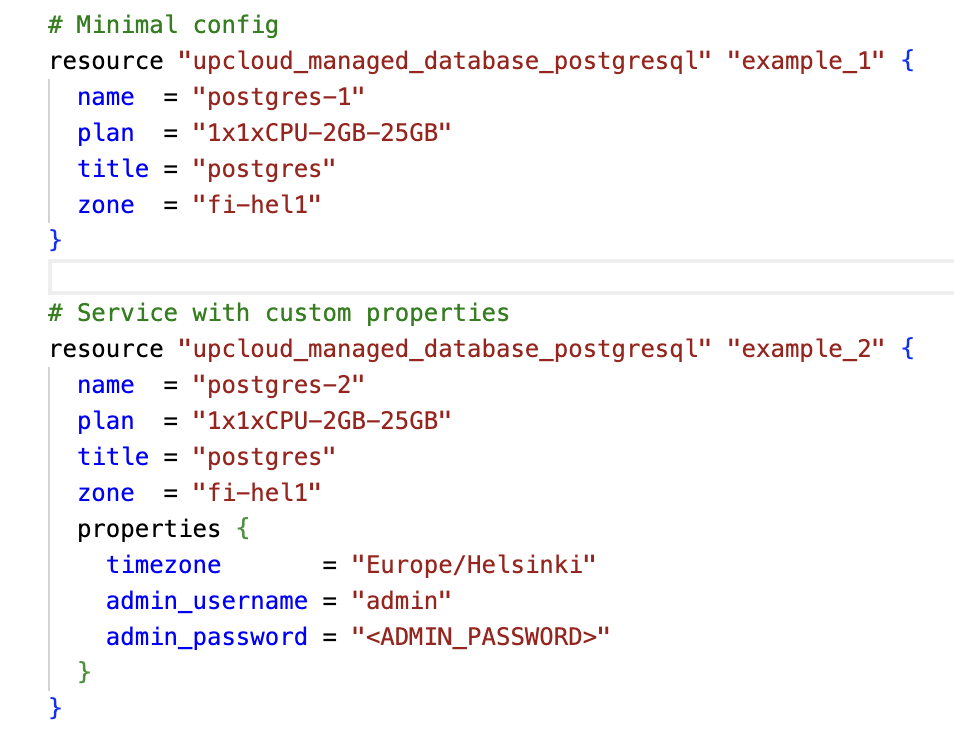Image resolution: width=954 pixels, height=735 pixels.
Task: Click the "postgres-1" name value
Action: click(279, 97)
